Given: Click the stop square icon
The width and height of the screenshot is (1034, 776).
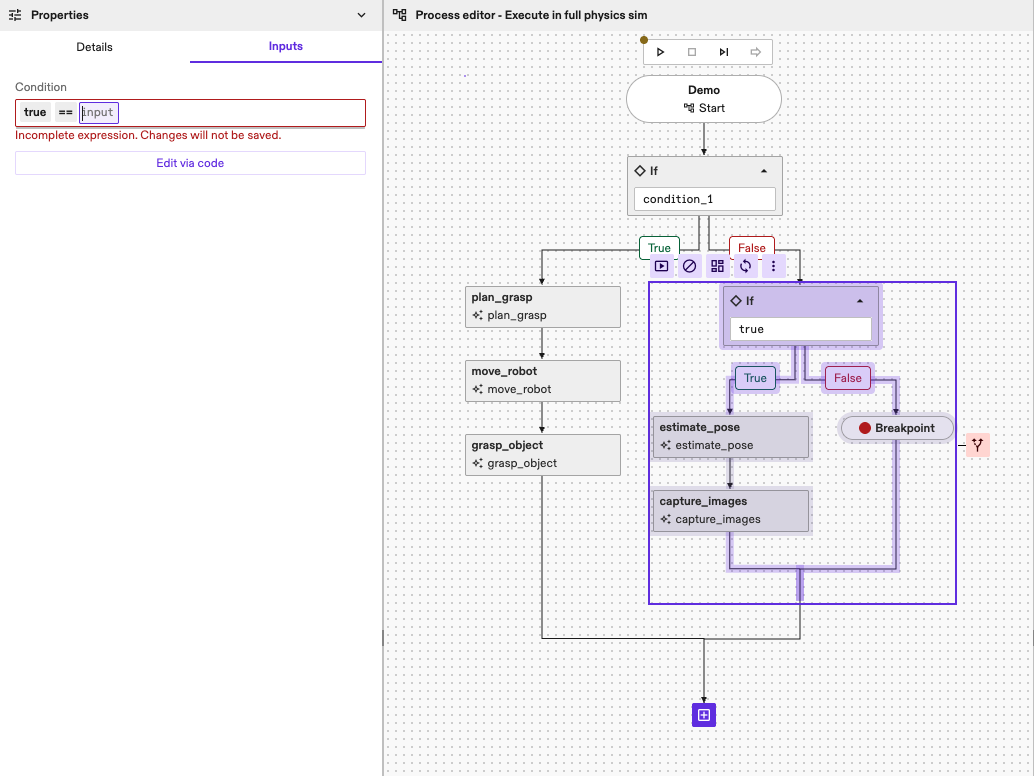Looking at the screenshot, I should click(x=692, y=52).
